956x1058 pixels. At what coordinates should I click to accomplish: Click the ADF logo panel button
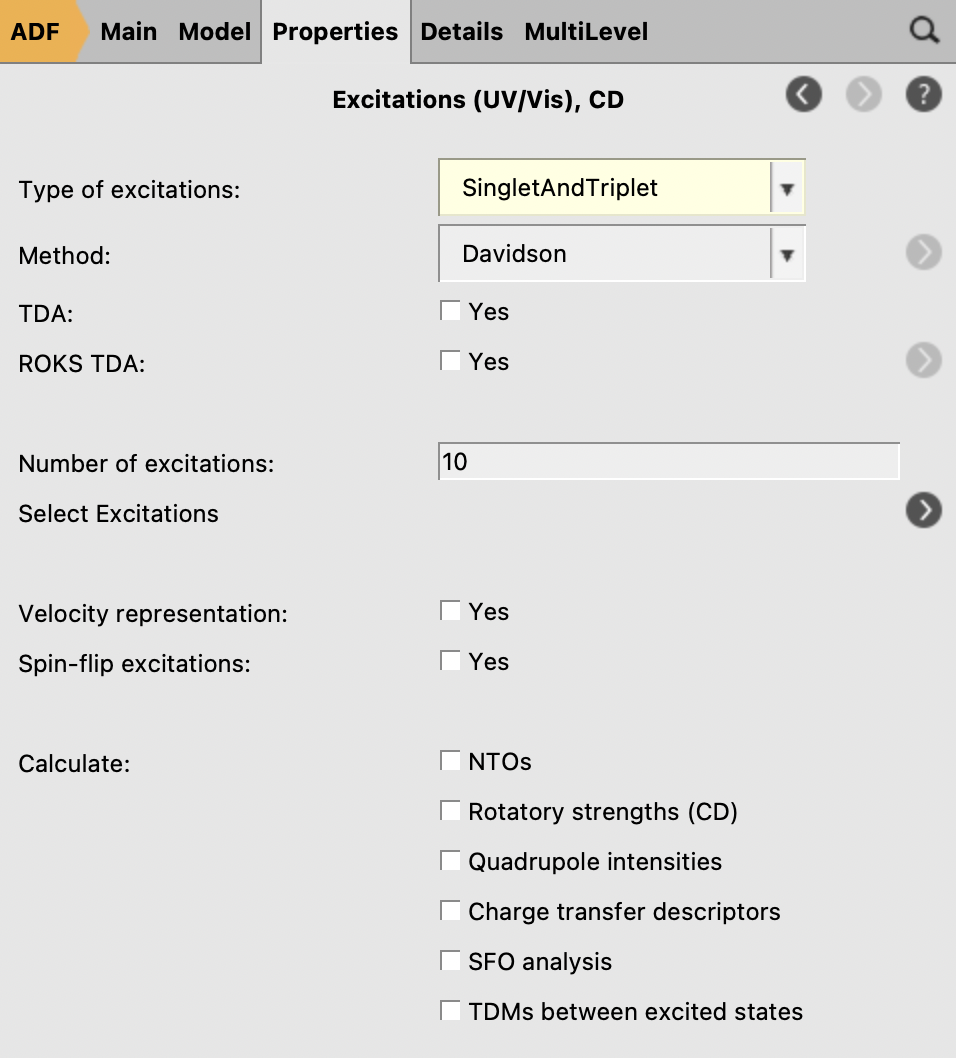click(36, 32)
